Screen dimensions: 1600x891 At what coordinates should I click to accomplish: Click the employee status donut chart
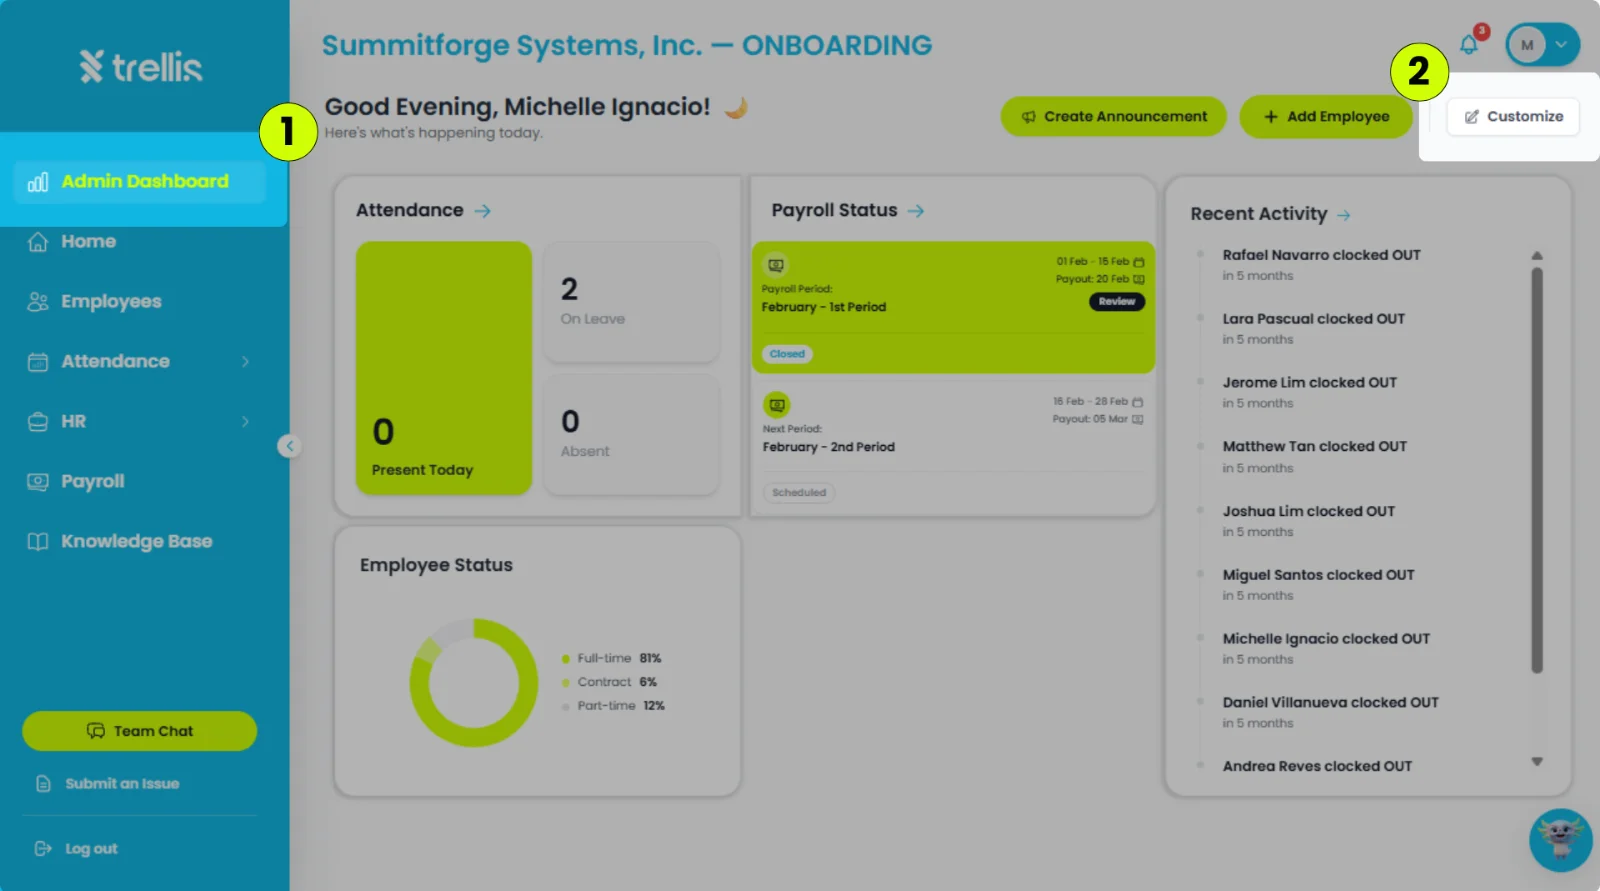474,683
